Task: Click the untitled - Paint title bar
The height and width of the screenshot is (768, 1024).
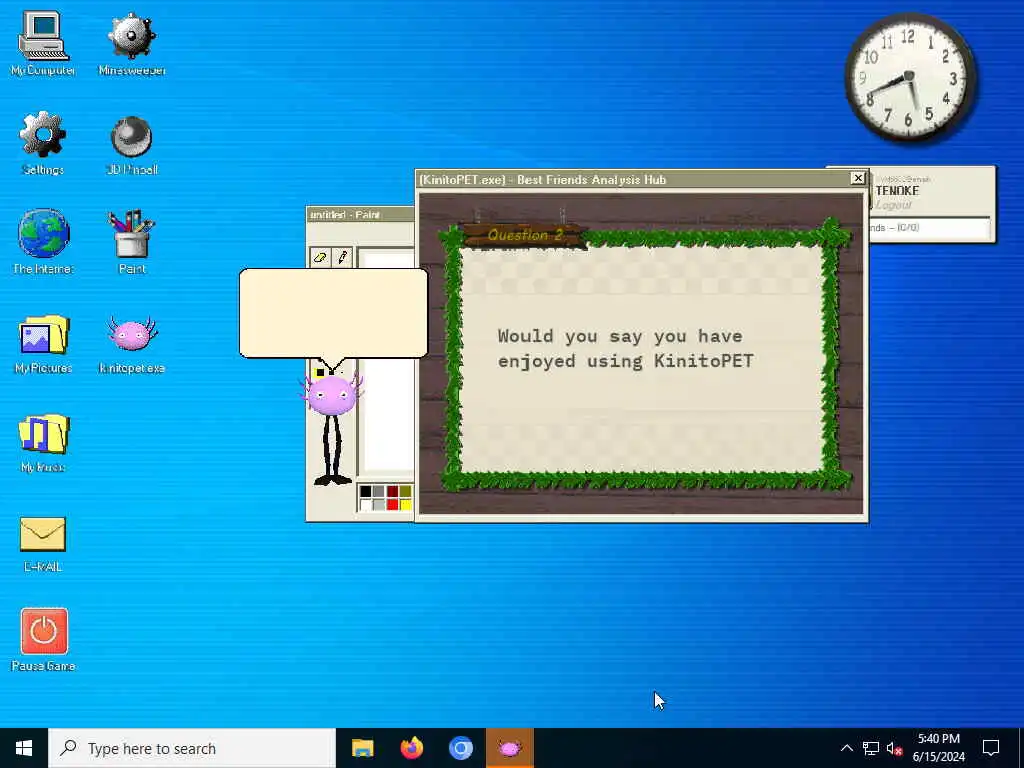Action: [x=360, y=214]
